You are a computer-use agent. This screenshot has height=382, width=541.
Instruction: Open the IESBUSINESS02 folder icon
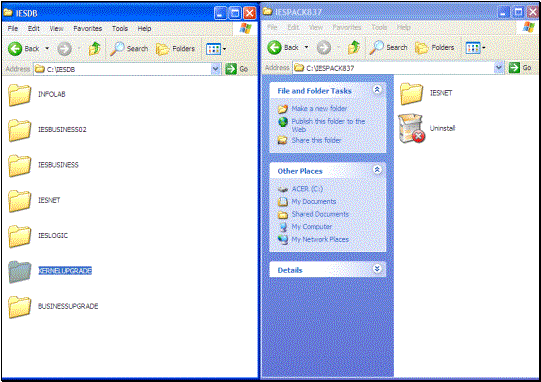pos(19,130)
